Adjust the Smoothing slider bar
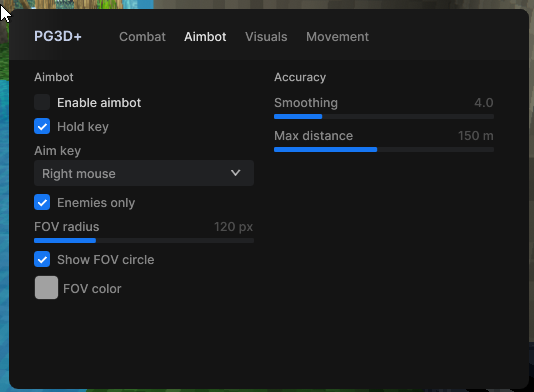 click(384, 116)
